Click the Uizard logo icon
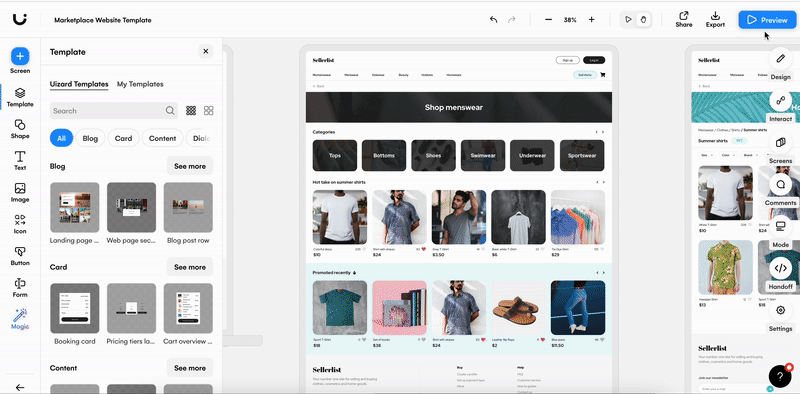 [19, 19]
